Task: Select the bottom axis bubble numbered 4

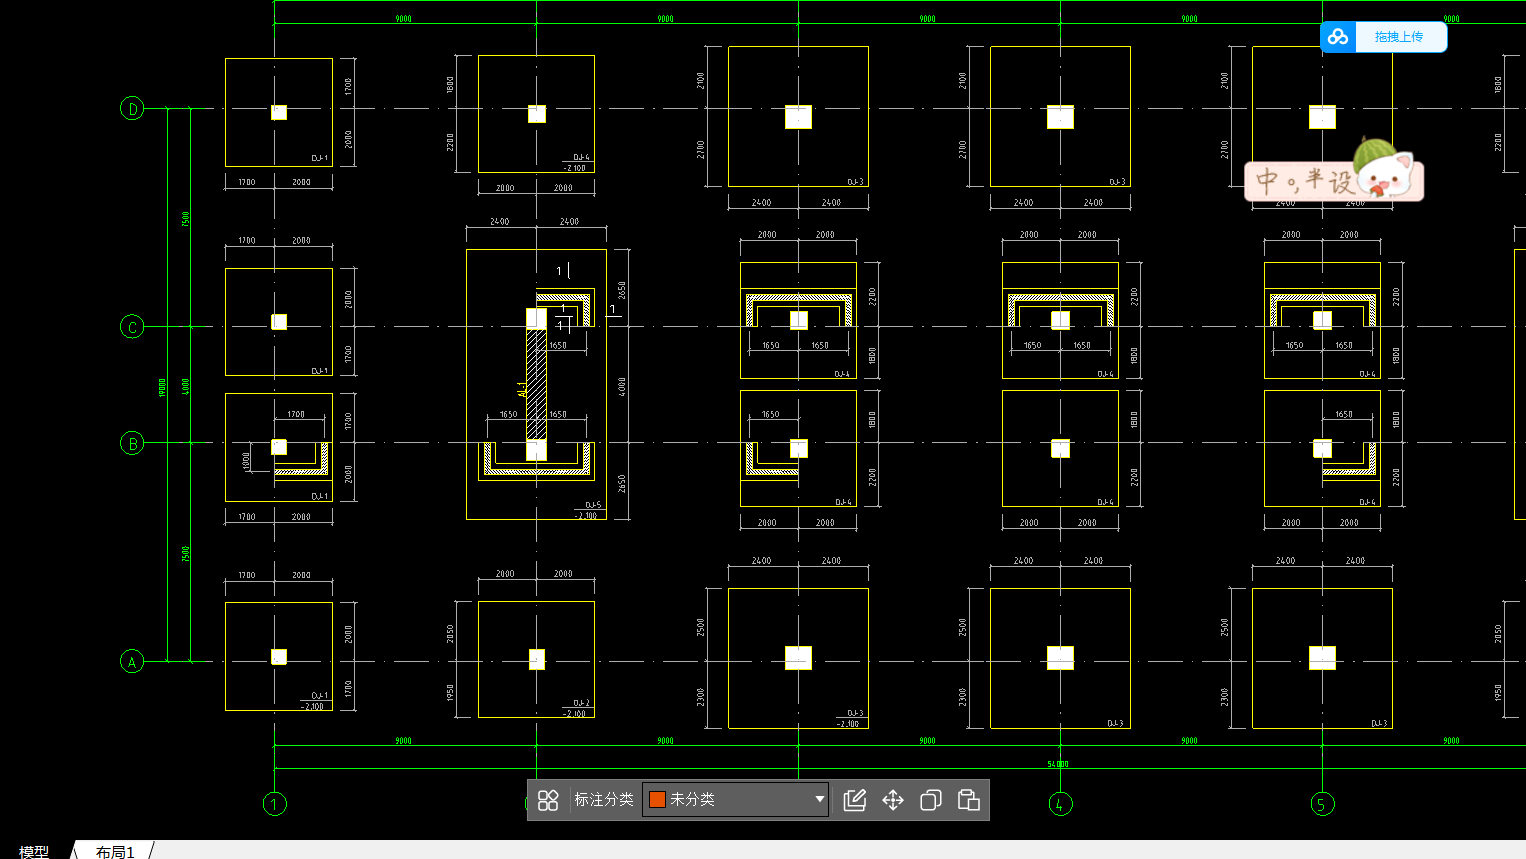Action: coord(1061,804)
